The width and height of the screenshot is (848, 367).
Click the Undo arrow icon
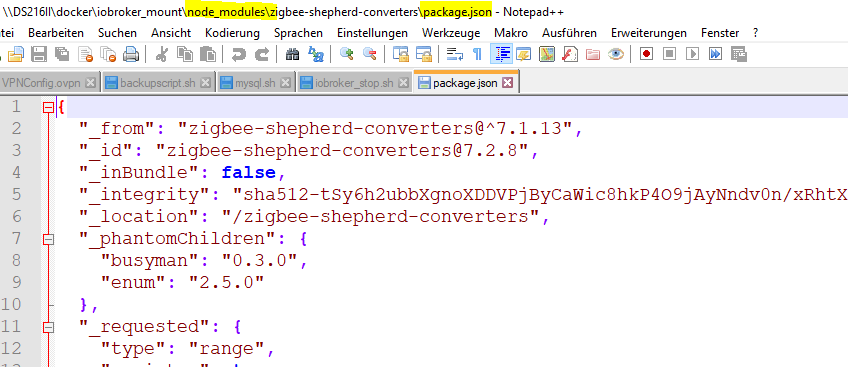pyautogui.click(x=238, y=54)
